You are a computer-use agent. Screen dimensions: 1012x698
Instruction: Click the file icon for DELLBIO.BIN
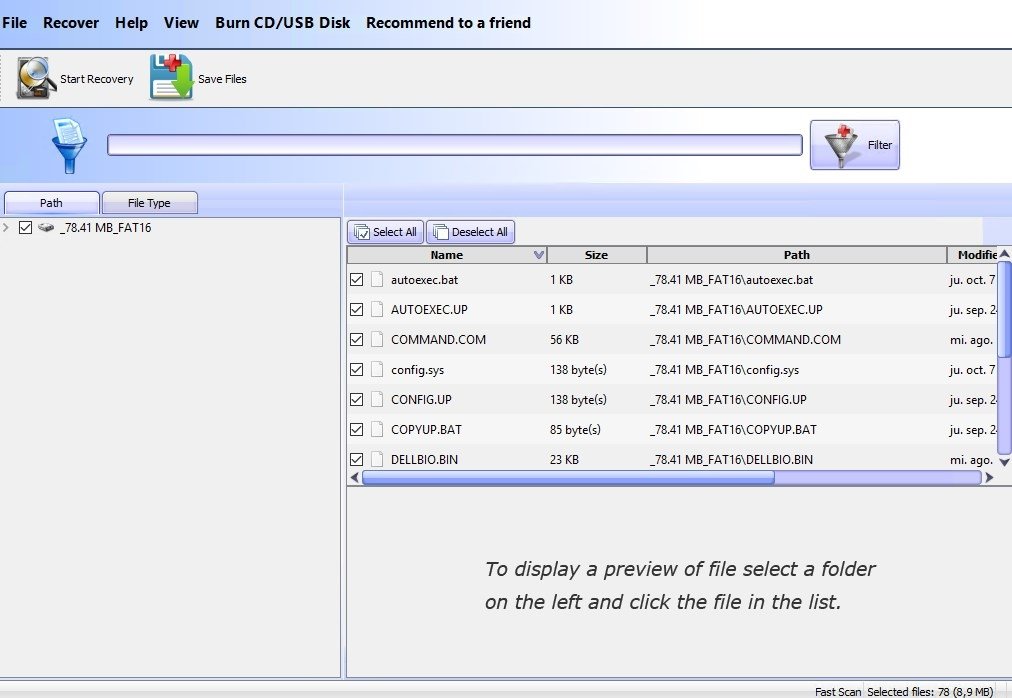click(x=377, y=459)
